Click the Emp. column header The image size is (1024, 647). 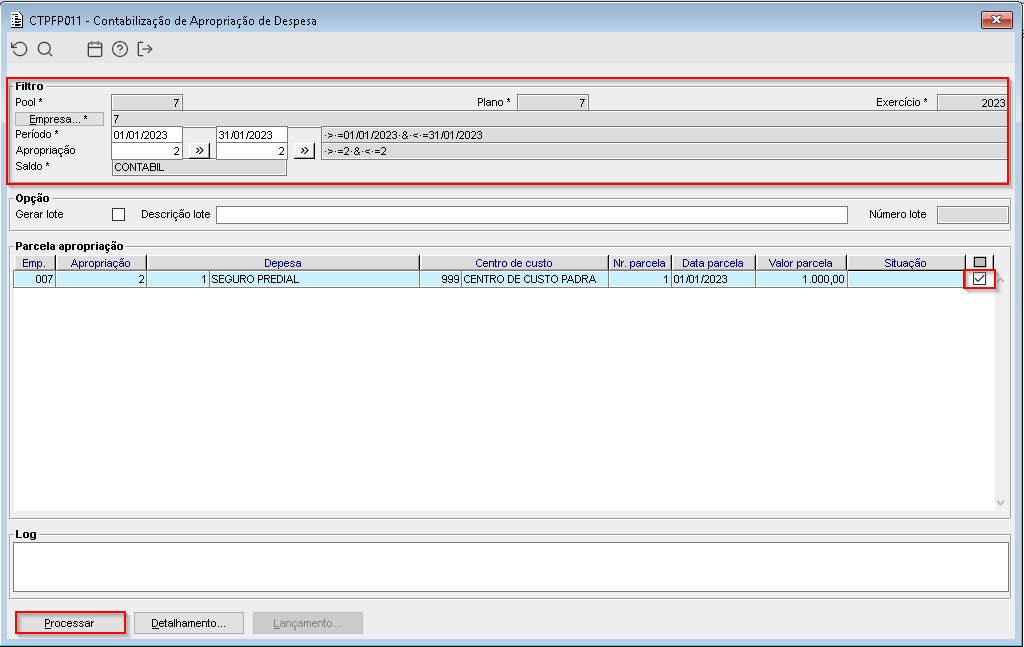click(x=34, y=262)
